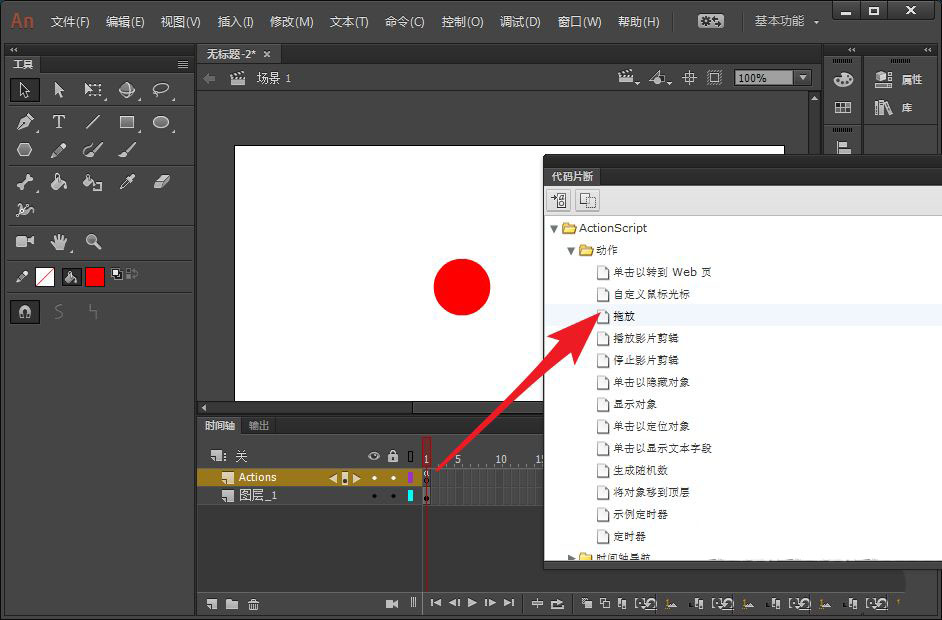
Task: Select the PolyStar hexagon tool
Action: tap(25, 149)
